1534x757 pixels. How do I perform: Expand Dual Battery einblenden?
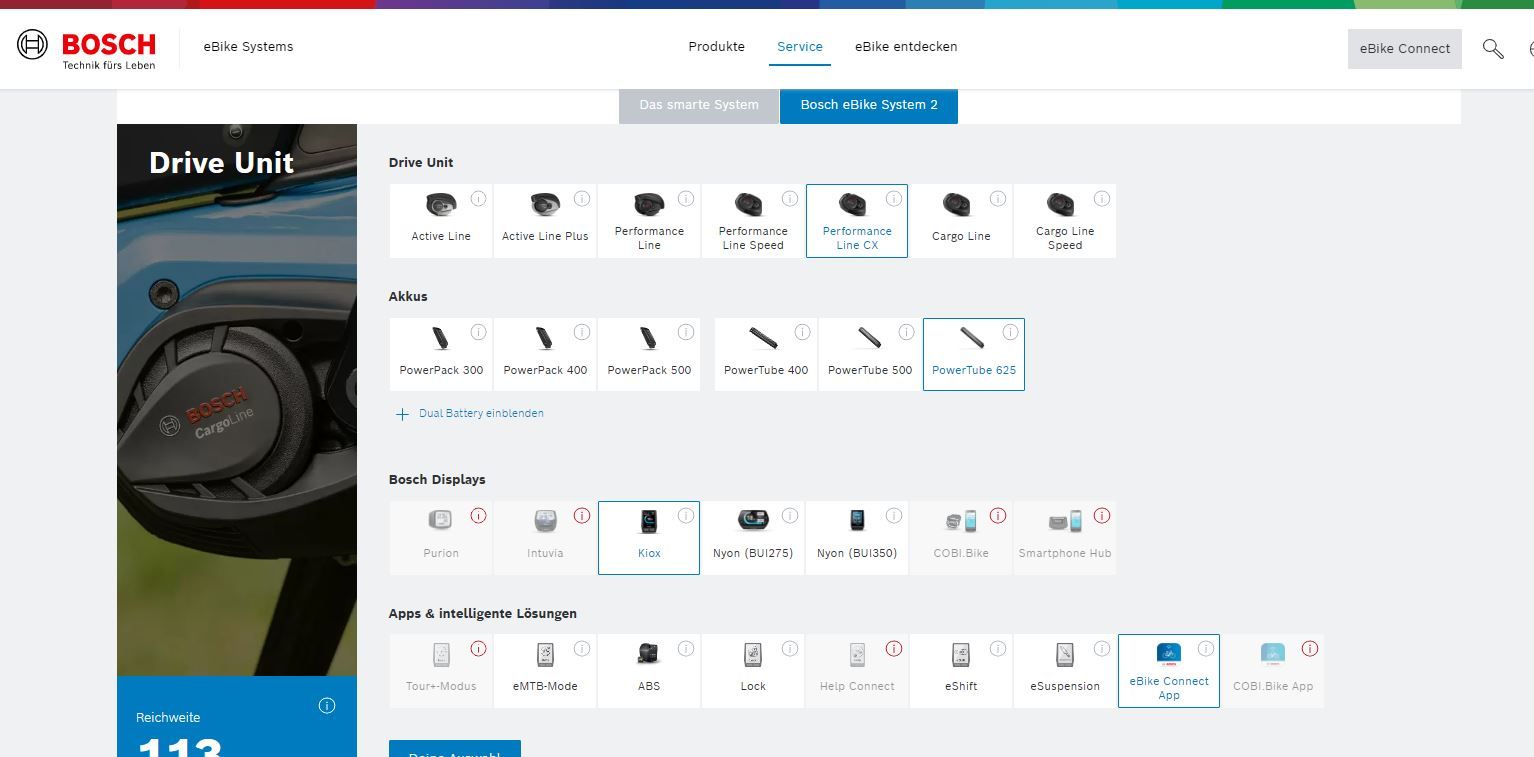pos(470,413)
